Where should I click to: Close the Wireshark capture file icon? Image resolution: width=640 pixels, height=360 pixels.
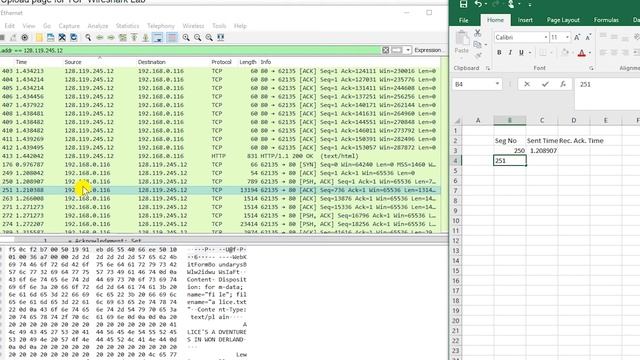coord(62,38)
